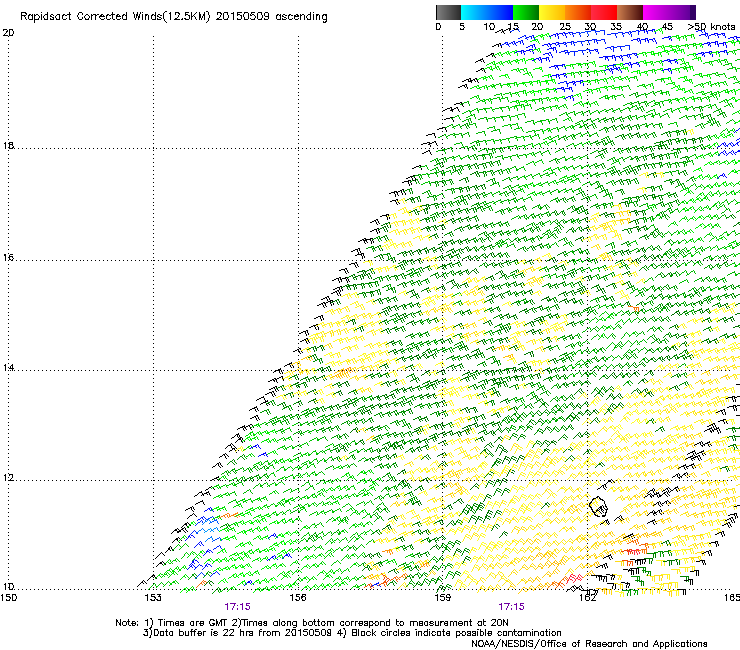Click the latitude label 16
Image resolution: width=740 pixels, height=650 pixels.
(8, 258)
